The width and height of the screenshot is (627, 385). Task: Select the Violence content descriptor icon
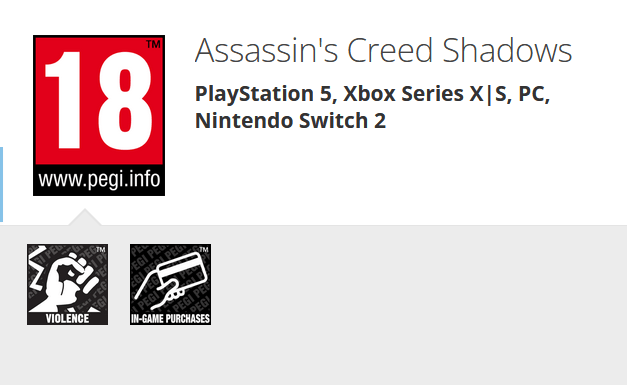coord(68,285)
